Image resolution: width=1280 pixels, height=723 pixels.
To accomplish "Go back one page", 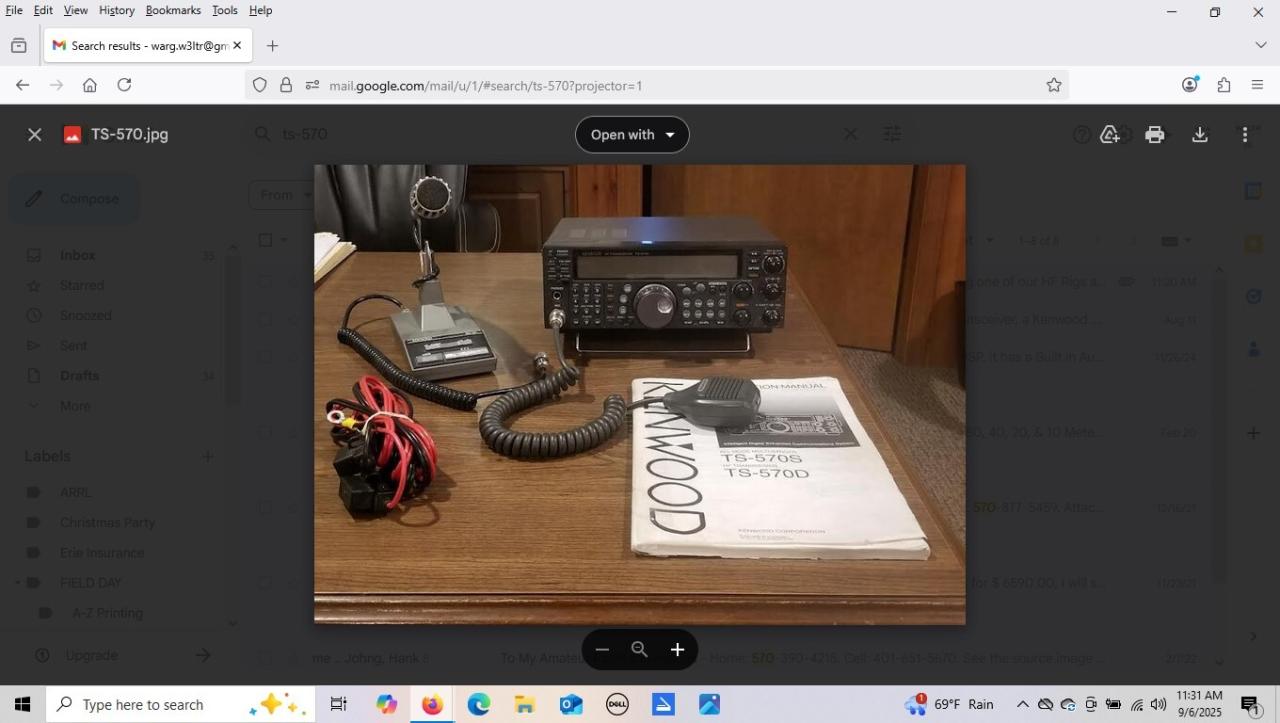I will point(22,85).
